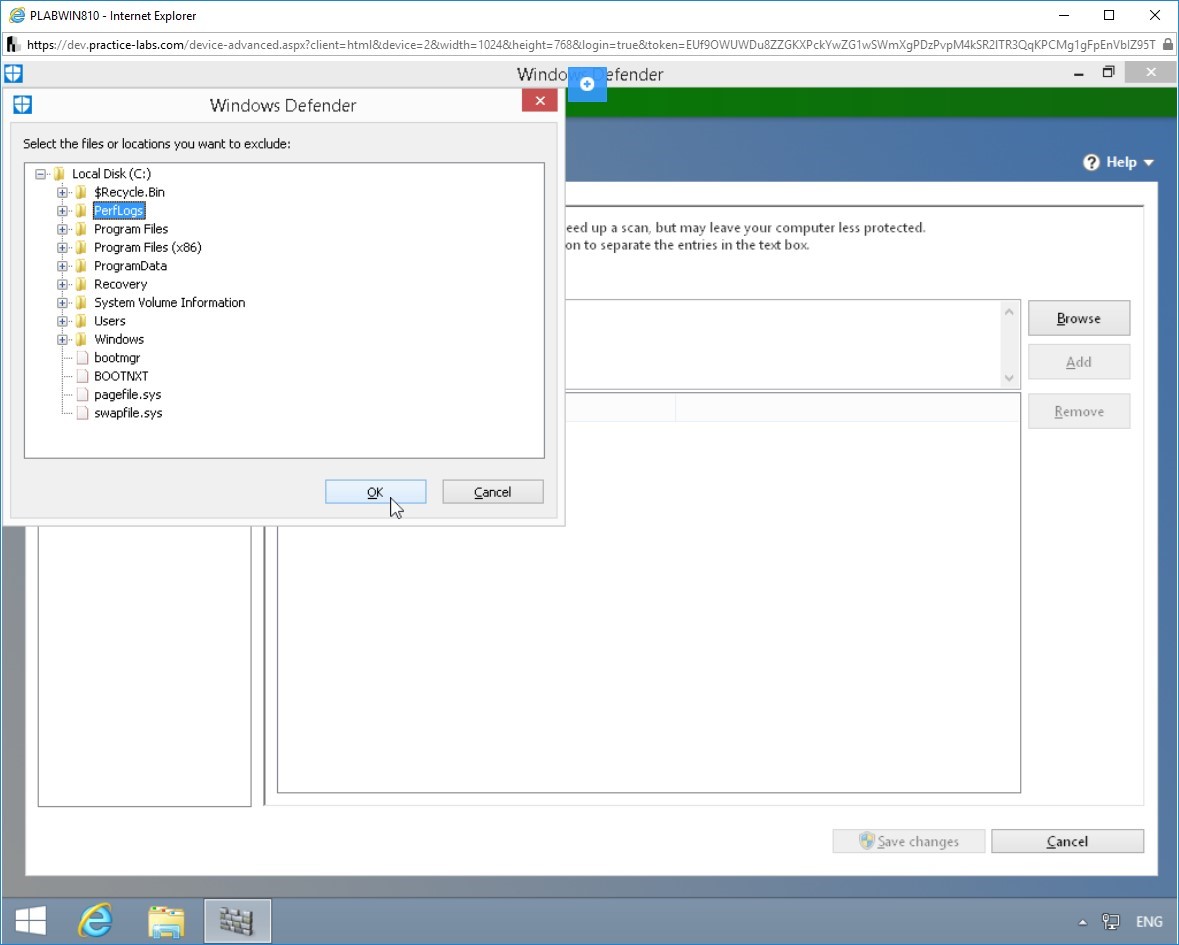
Task: Show hidden system tray icons
Action: click(x=1083, y=922)
